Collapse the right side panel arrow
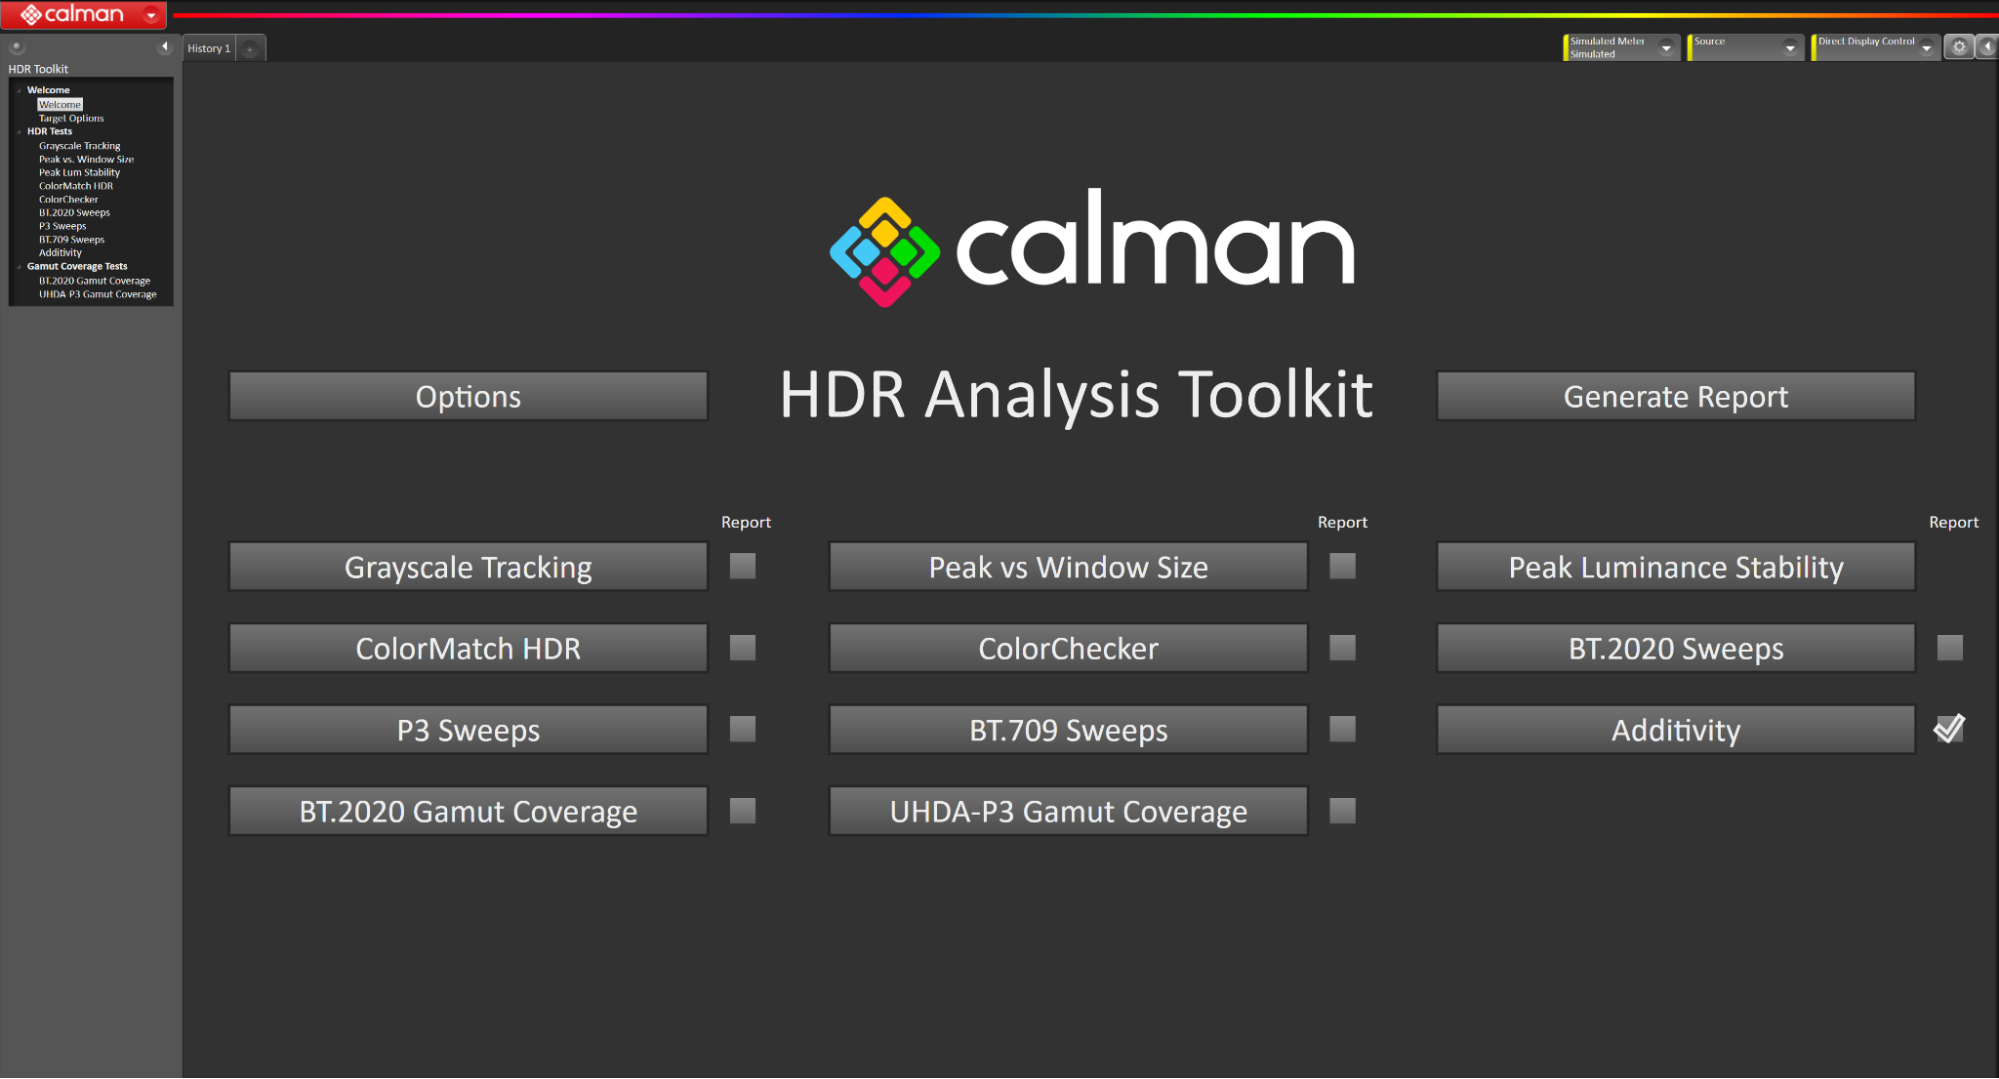1999x1079 pixels. [1988, 47]
